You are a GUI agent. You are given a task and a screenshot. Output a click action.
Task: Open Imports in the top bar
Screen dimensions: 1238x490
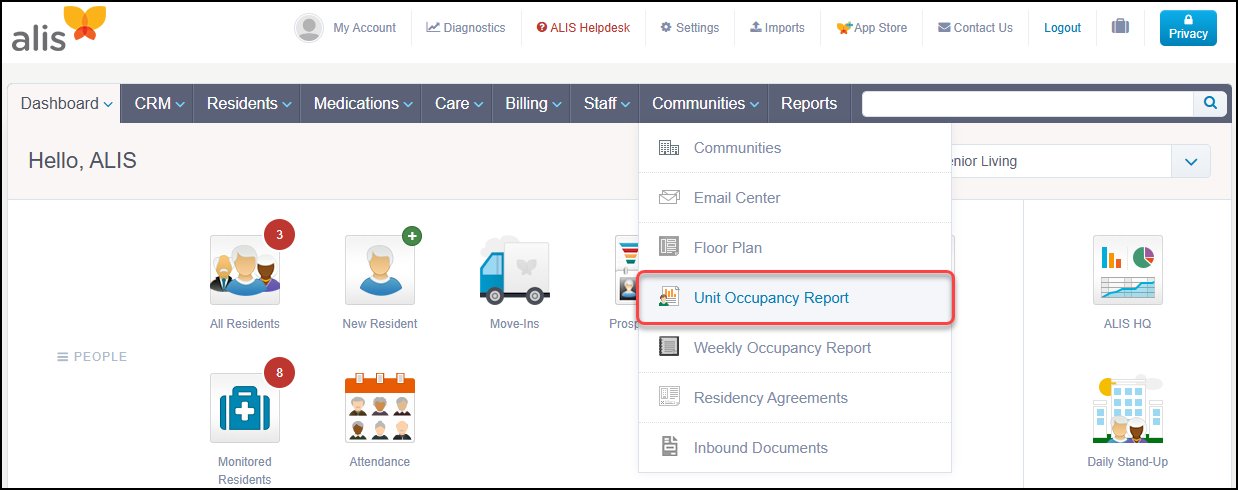(777, 28)
